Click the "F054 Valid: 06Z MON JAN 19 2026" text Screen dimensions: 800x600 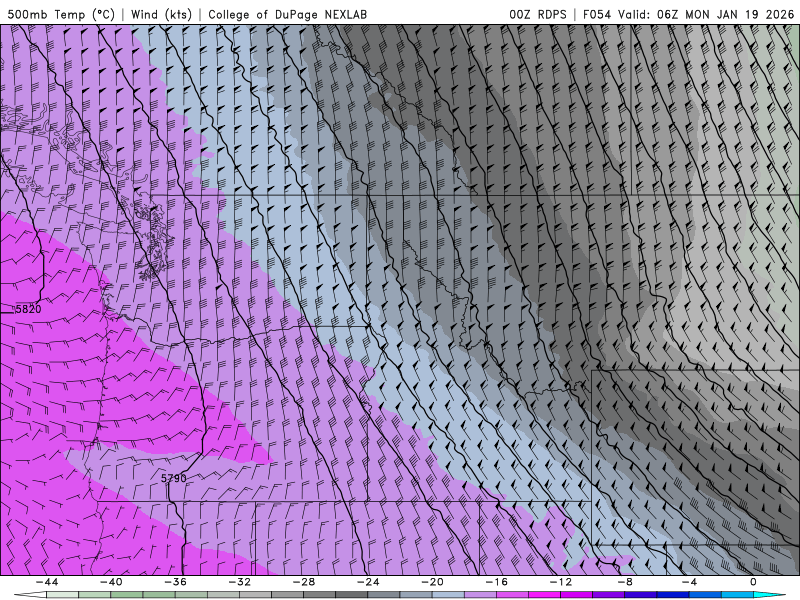[x=688, y=14]
